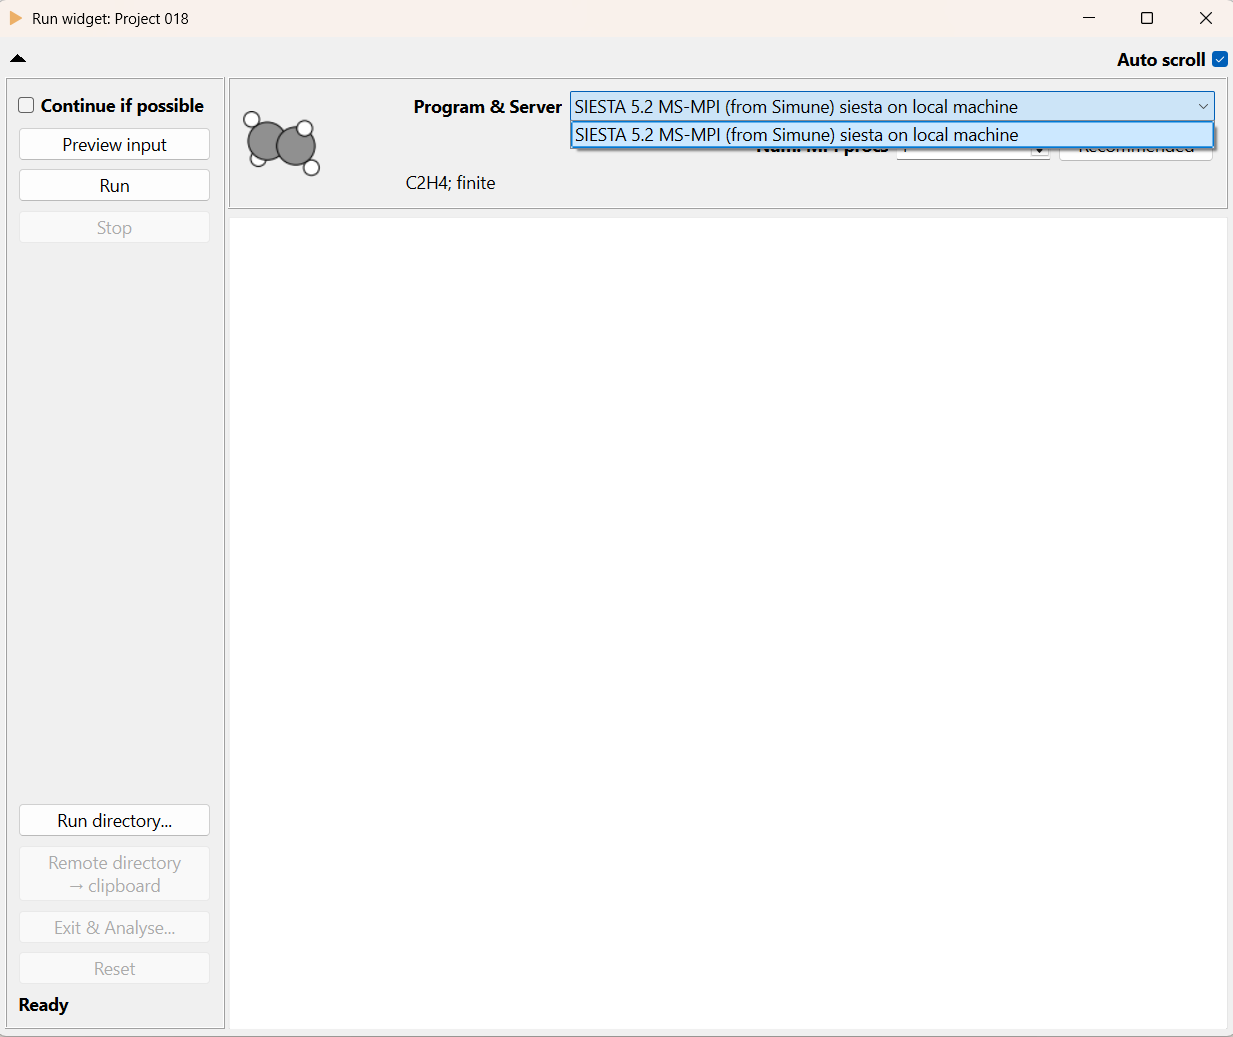Click inside the empty output log area
The height and width of the screenshot is (1037, 1233).
(x=728, y=622)
